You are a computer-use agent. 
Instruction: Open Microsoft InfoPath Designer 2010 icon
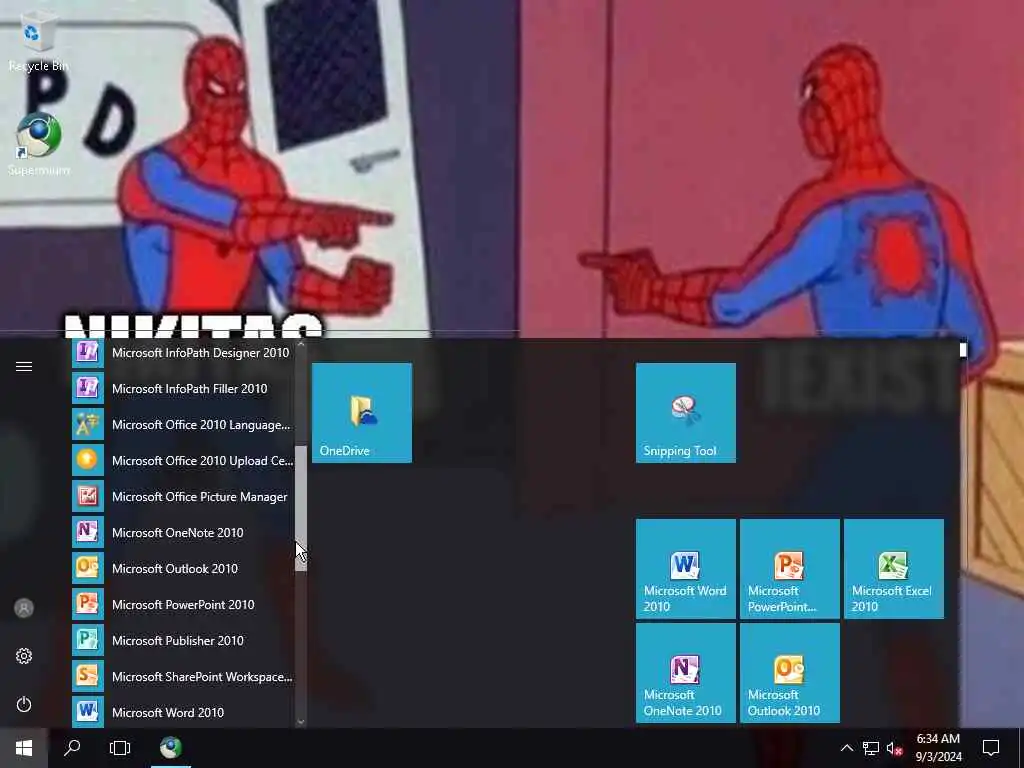88,353
